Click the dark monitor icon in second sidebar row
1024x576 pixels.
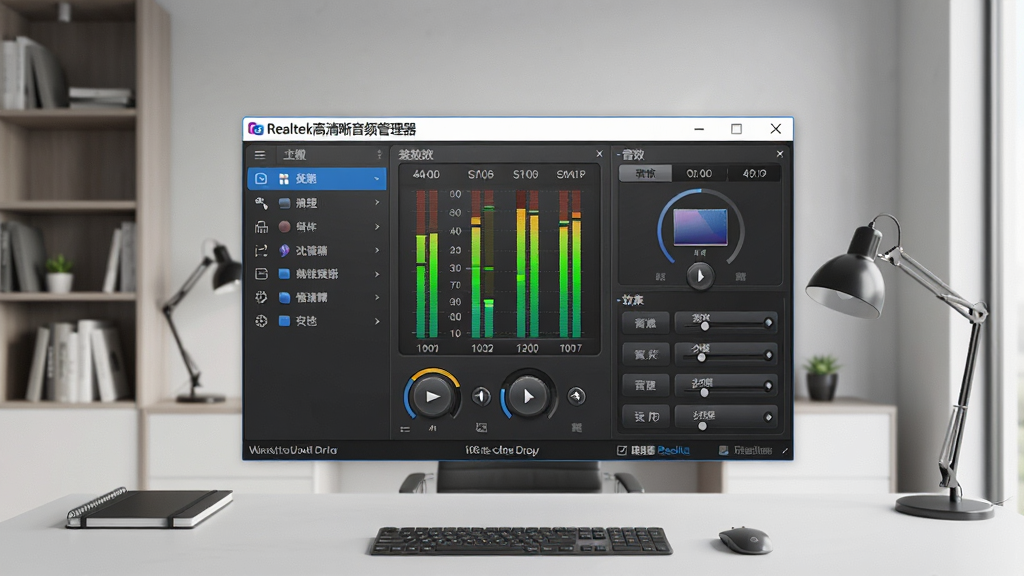[x=284, y=203]
